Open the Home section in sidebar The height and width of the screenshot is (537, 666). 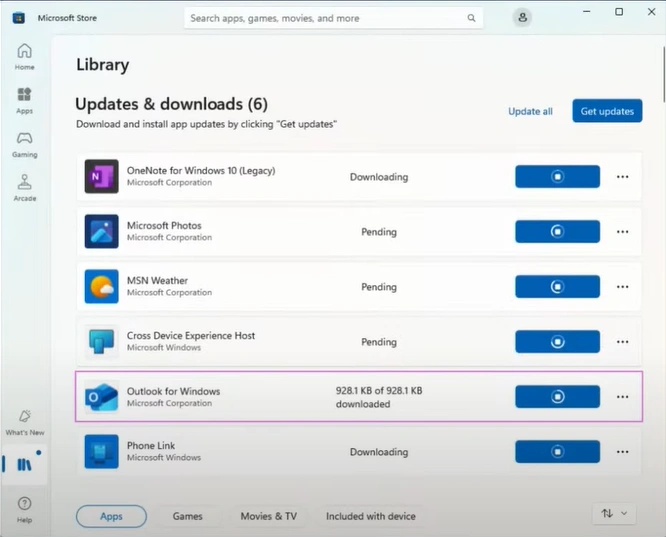coord(25,57)
